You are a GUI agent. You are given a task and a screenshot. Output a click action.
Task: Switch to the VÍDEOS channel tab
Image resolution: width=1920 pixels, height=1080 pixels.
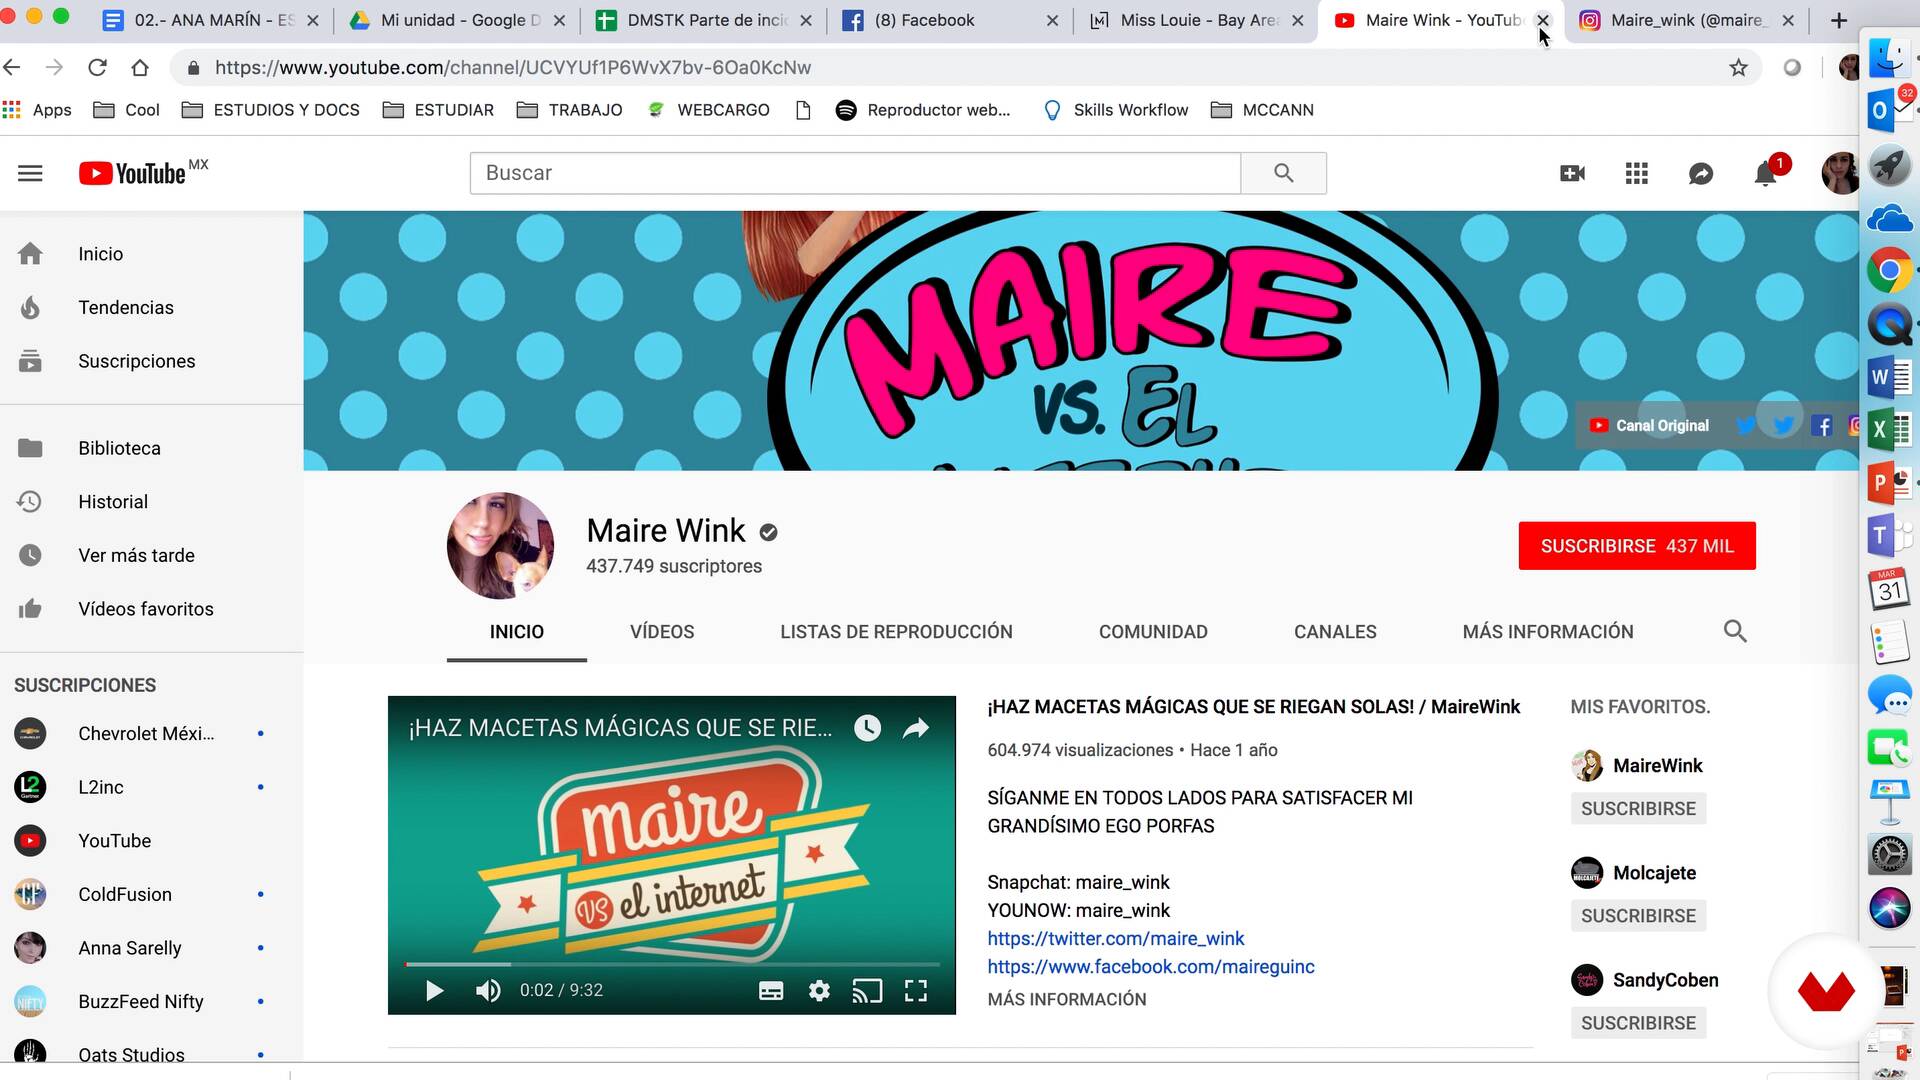pyautogui.click(x=662, y=632)
